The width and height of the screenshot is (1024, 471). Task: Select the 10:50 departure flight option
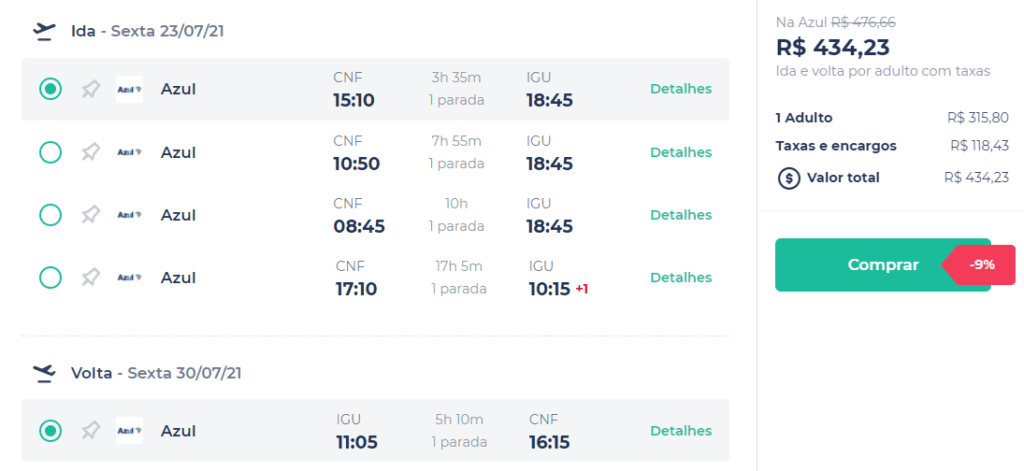click(50, 152)
